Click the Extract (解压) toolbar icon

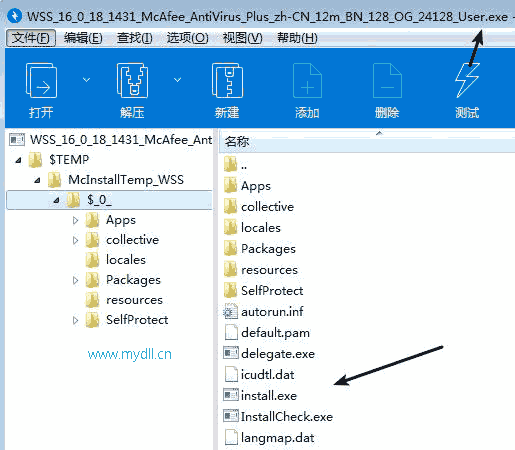coord(132,80)
